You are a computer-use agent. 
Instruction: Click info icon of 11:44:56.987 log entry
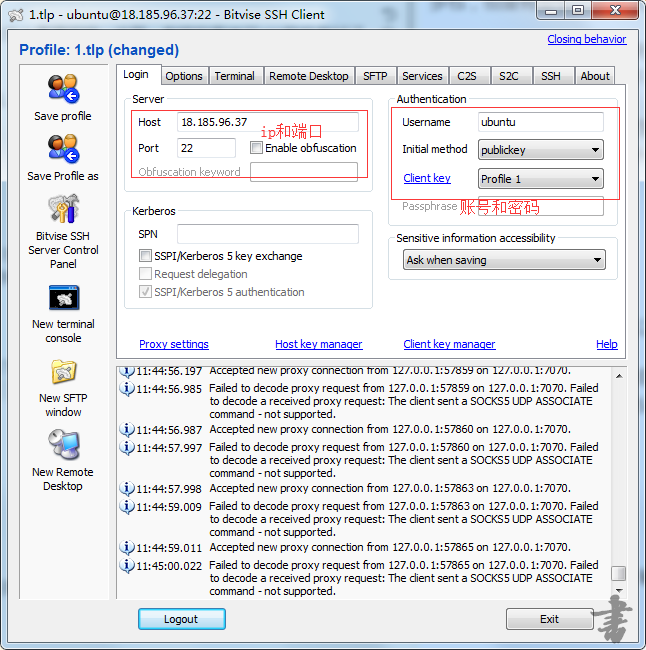coord(127,429)
